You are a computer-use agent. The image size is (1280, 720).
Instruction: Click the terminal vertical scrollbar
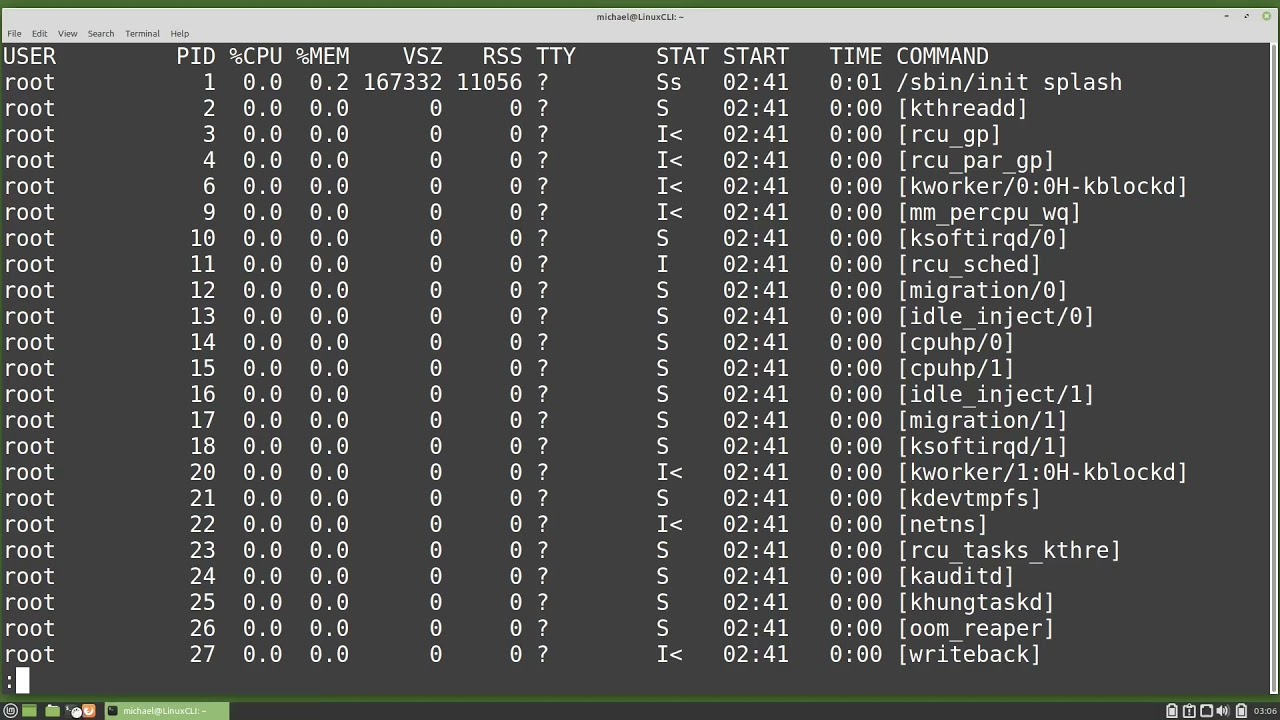(1274, 368)
